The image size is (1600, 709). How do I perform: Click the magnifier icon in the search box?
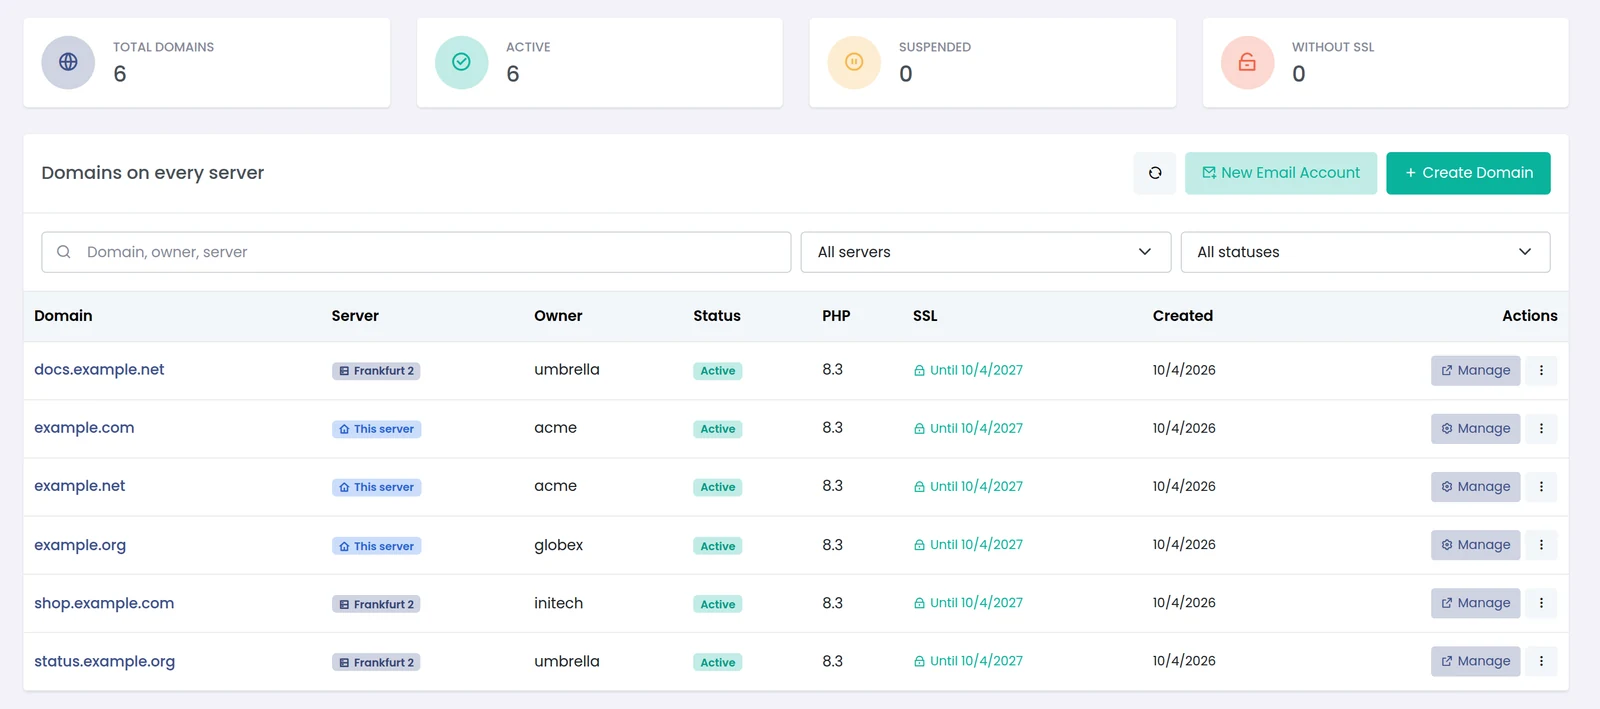[x=64, y=252]
